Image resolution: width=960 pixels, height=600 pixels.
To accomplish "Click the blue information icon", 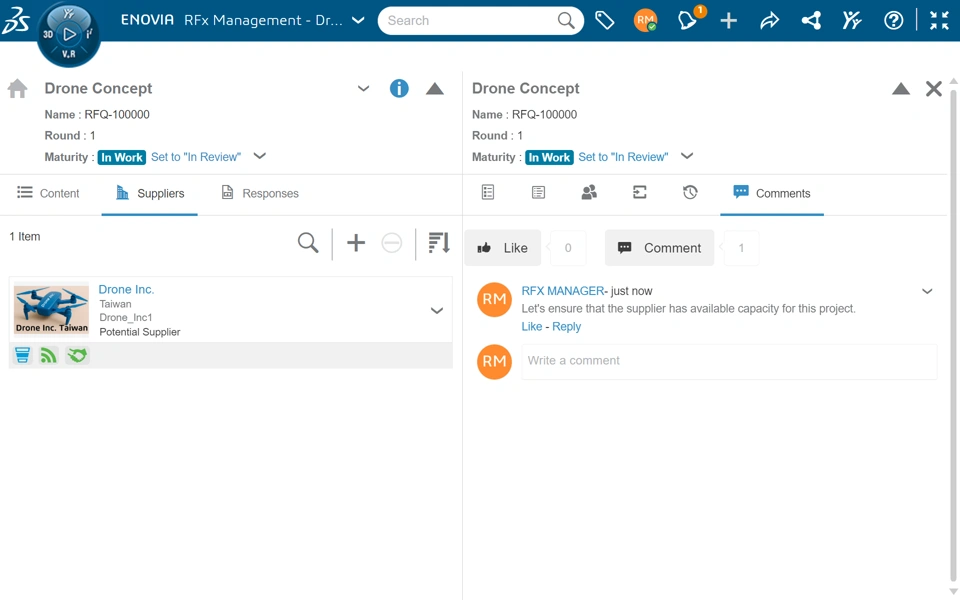I will click(399, 89).
